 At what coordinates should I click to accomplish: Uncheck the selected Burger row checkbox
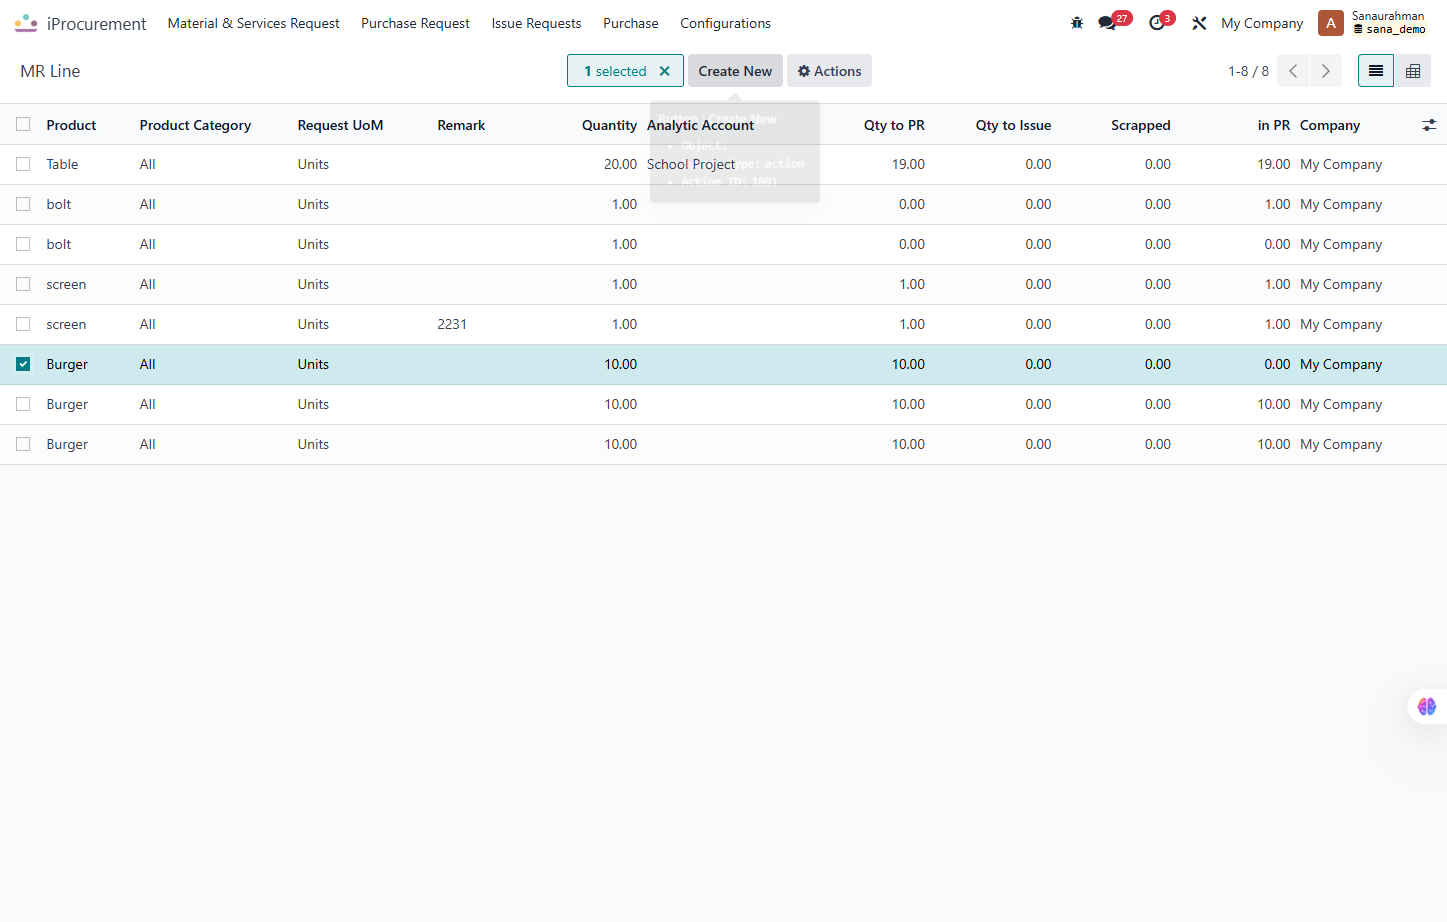23,364
